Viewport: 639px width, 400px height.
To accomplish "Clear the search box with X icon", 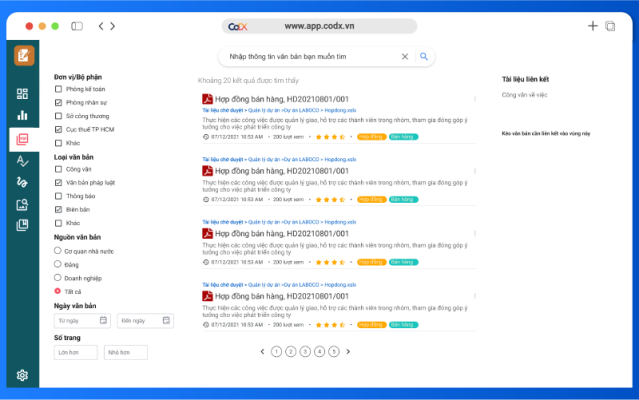I will pyautogui.click(x=405, y=57).
